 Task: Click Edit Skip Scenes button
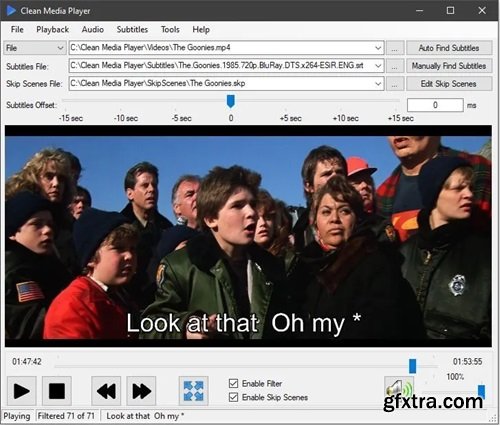[449, 83]
